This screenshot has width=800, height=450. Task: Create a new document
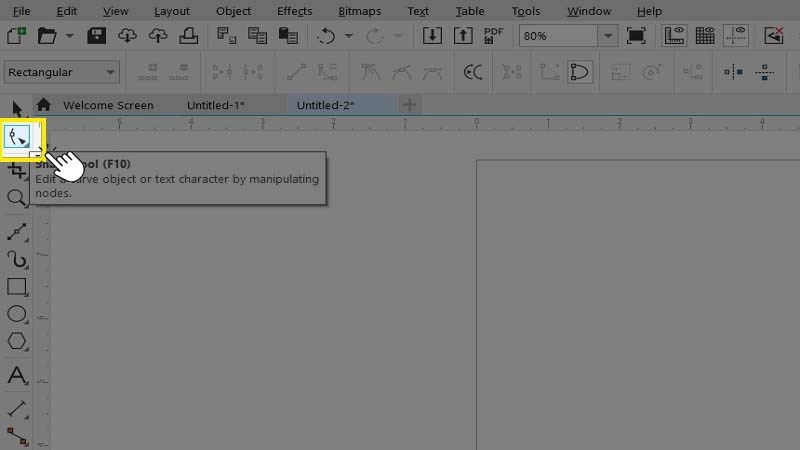click(16, 36)
